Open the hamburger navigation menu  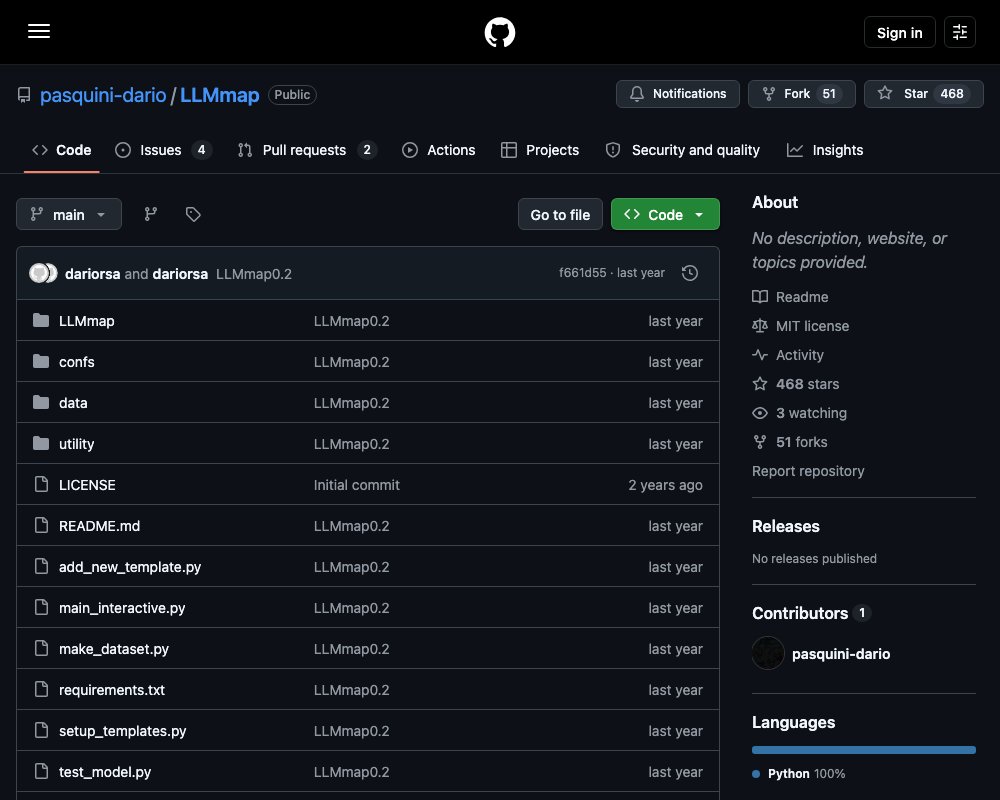click(x=39, y=32)
